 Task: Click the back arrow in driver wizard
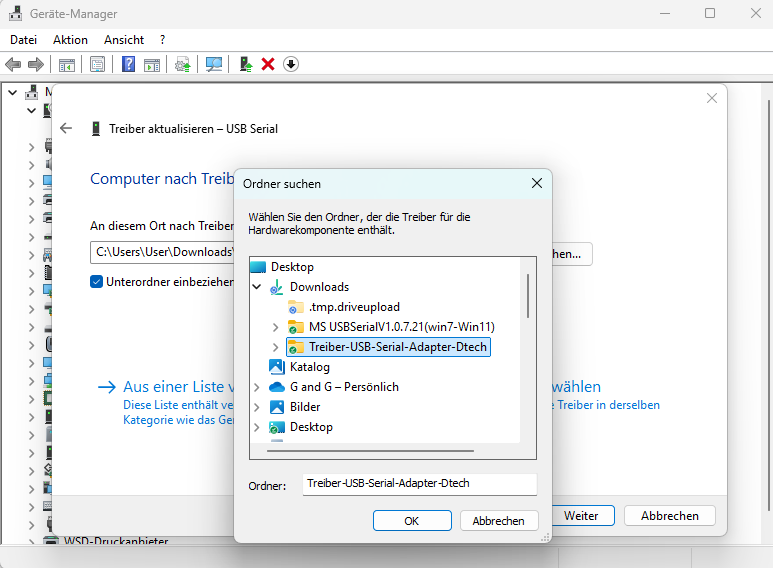click(x=66, y=129)
